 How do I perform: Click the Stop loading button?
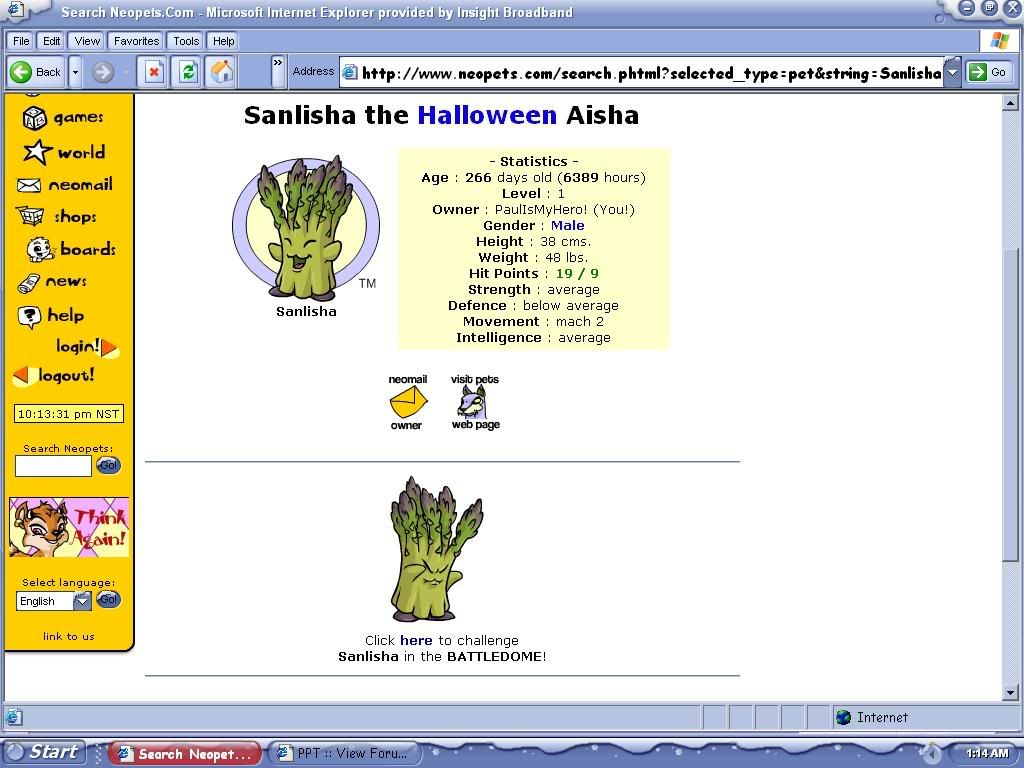click(154, 72)
